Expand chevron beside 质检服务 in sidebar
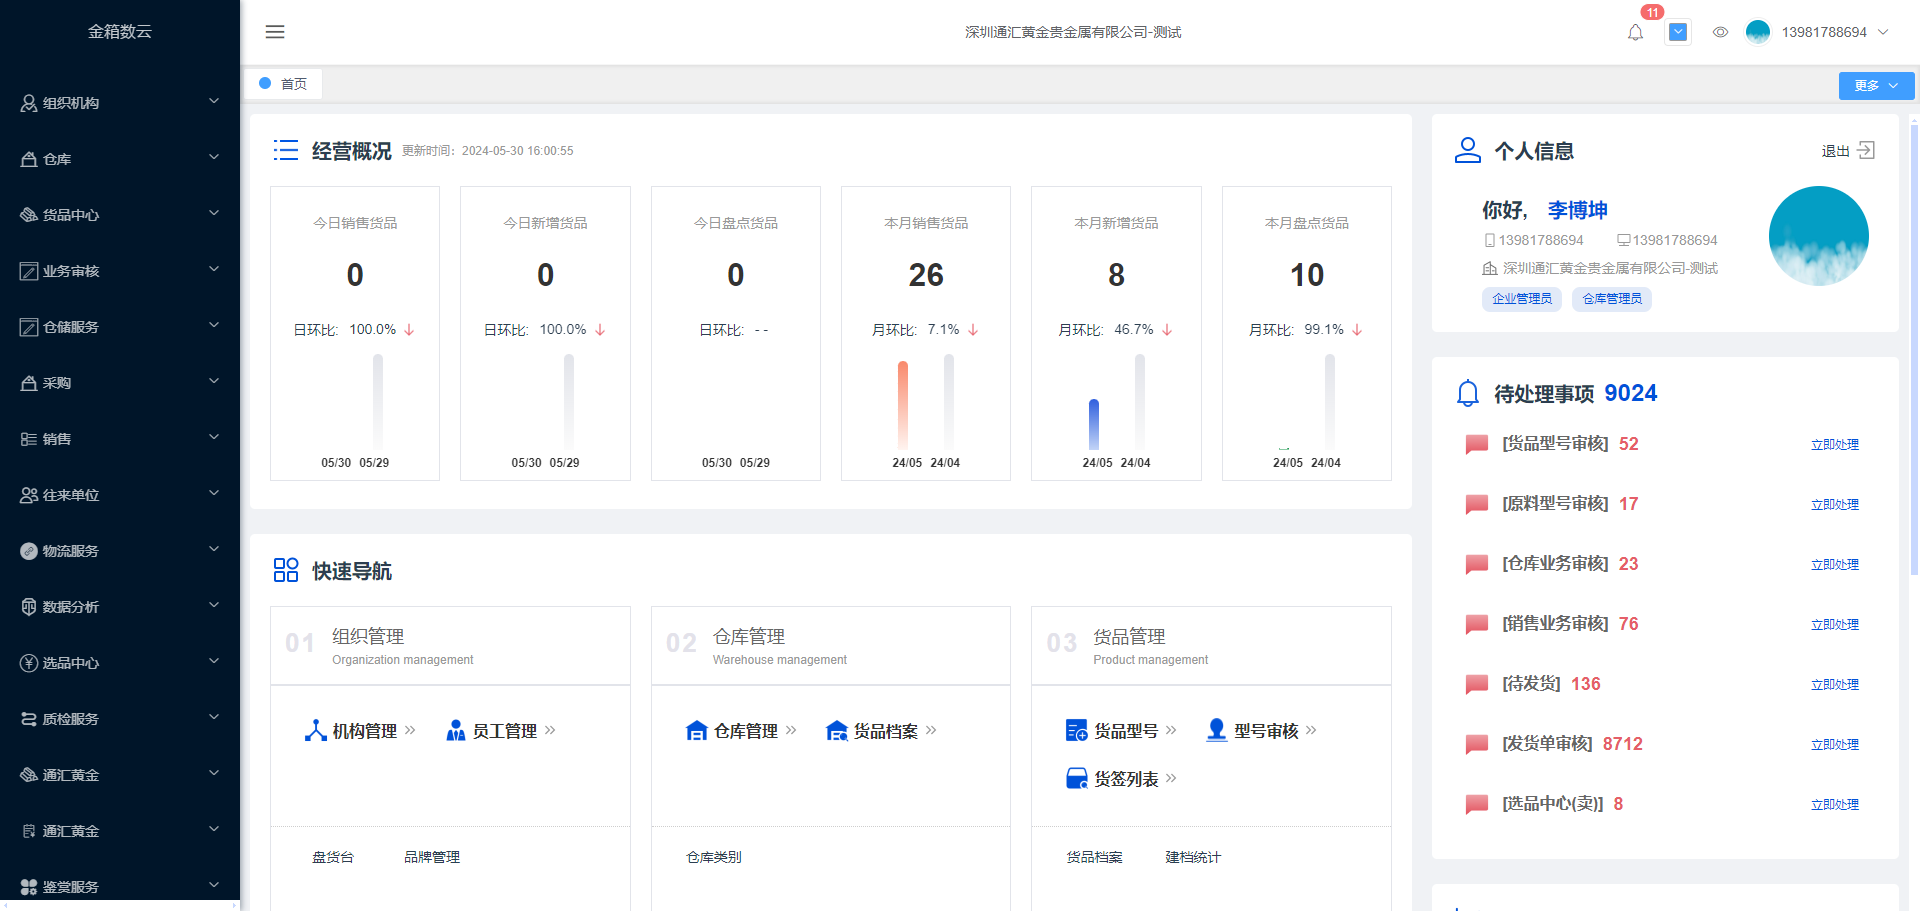 [x=214, y=717]
